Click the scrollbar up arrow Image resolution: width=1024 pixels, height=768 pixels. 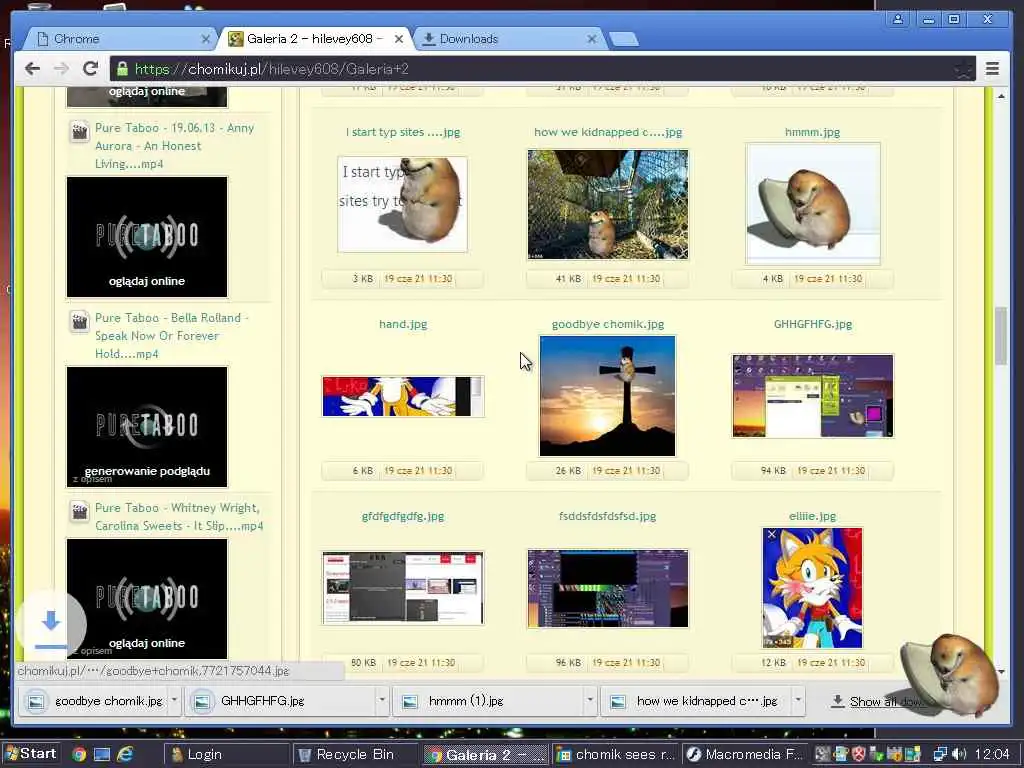(x=1001, y=97)
